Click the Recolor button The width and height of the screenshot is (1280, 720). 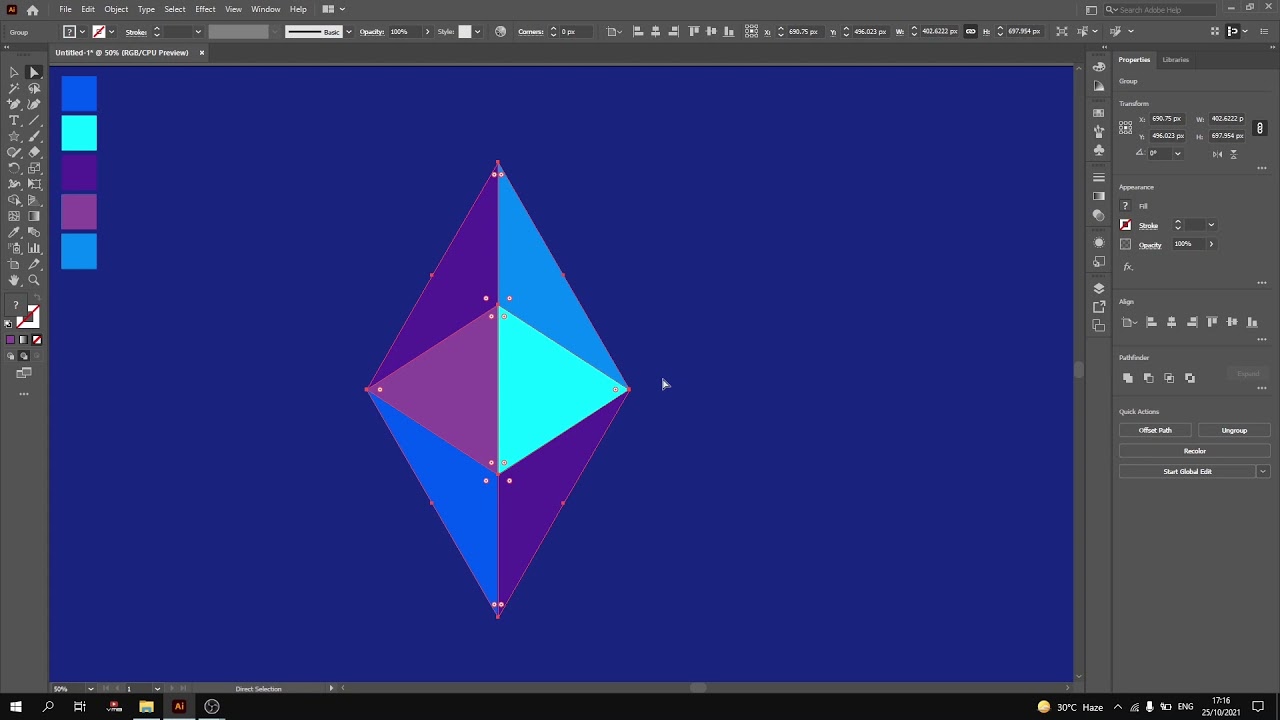1195,451
